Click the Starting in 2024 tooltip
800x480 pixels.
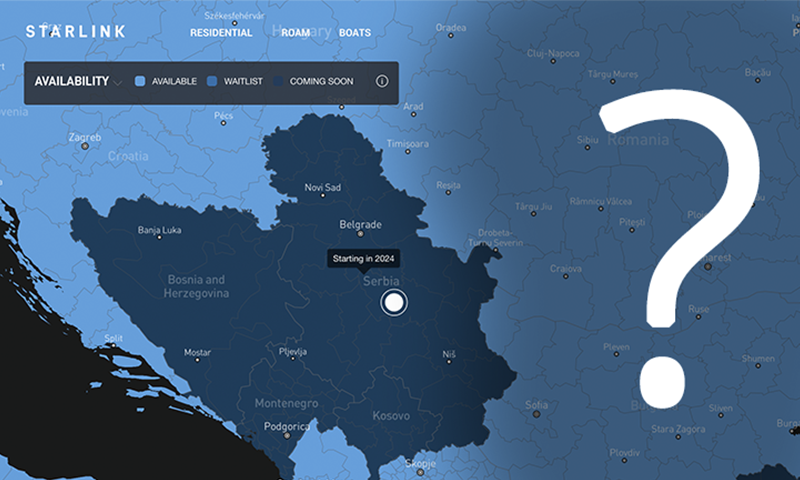point(363,259)
